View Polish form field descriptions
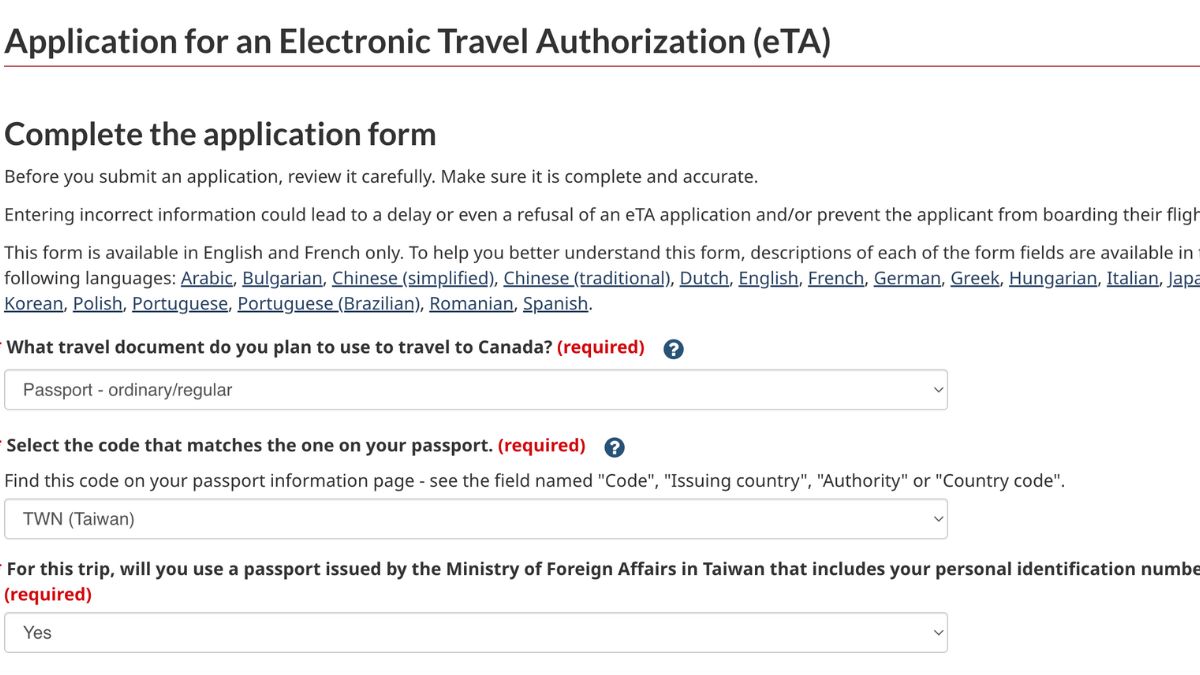Viewport: 1200px width, 675px height. 98,304
